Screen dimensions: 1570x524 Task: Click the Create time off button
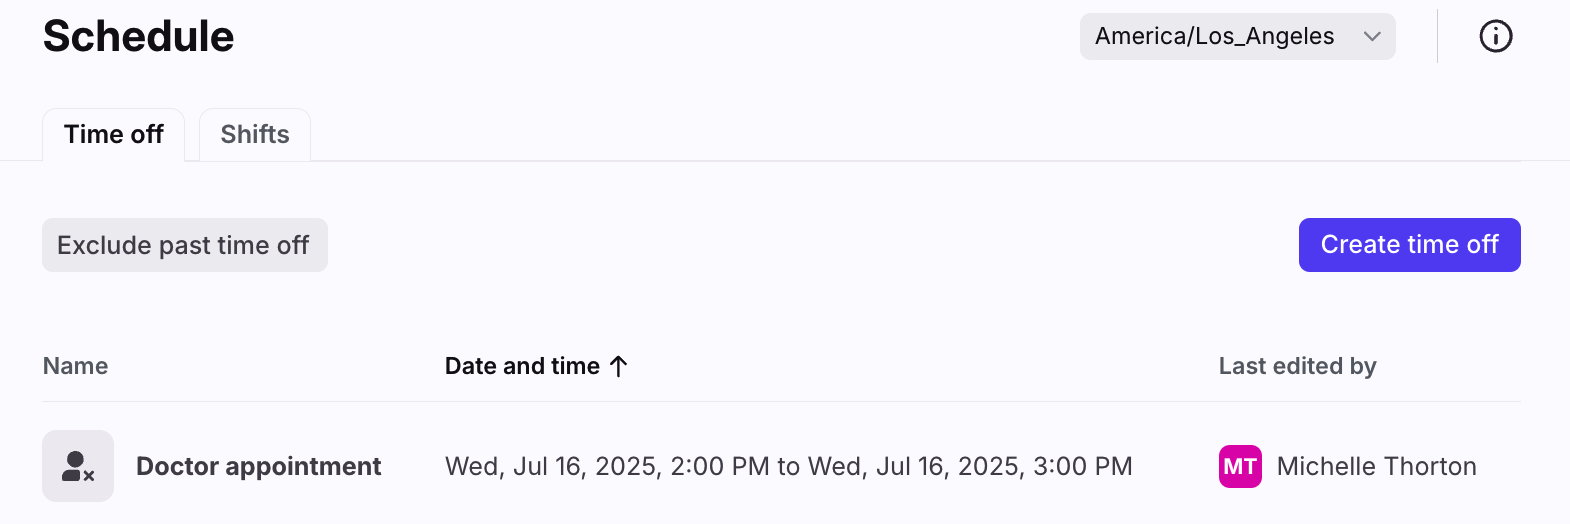pyautogui.click(x=1409, y=245)
